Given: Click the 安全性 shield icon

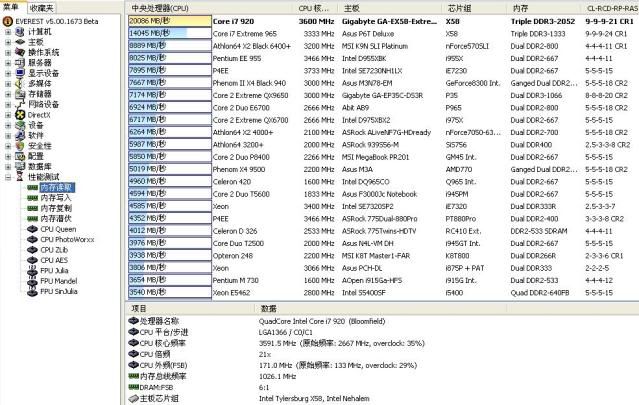Looking at the screenshot, I should 20,146.
